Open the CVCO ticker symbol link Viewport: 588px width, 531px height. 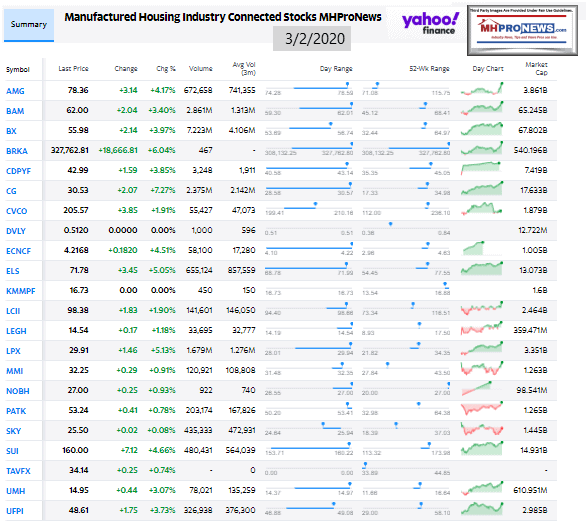pos(16,211)
